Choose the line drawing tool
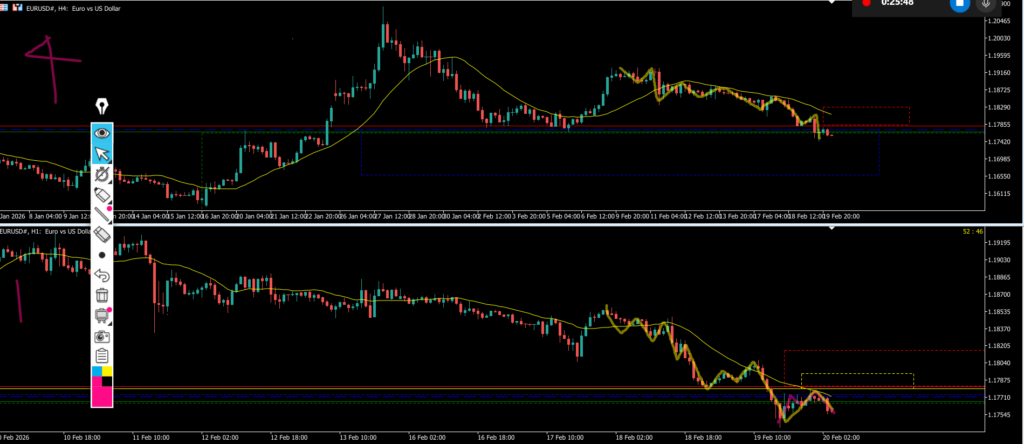This screenshot has width=1024, height=444. [x=101, y=213]
